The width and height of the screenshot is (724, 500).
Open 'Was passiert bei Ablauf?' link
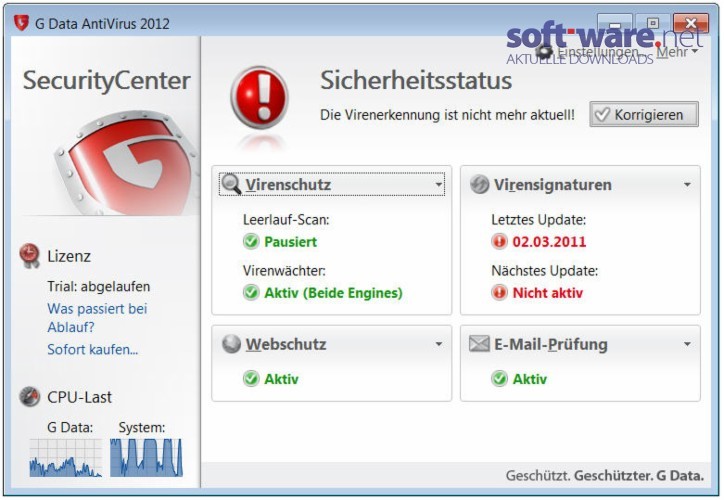pos(97,318)
